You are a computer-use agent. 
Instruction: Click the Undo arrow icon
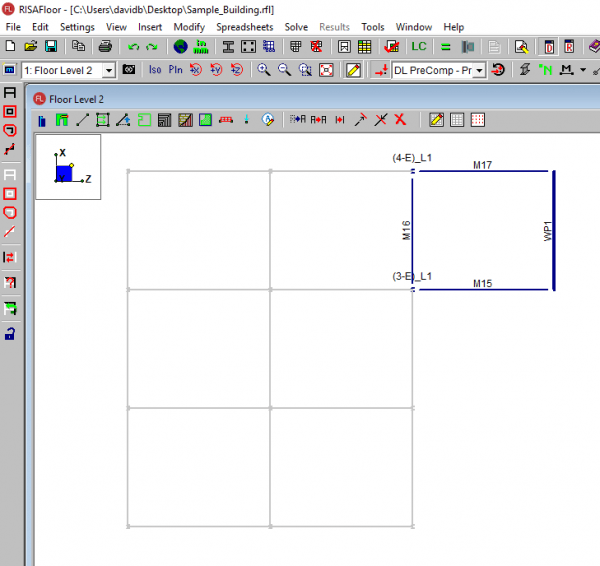(x=132, y=46)
